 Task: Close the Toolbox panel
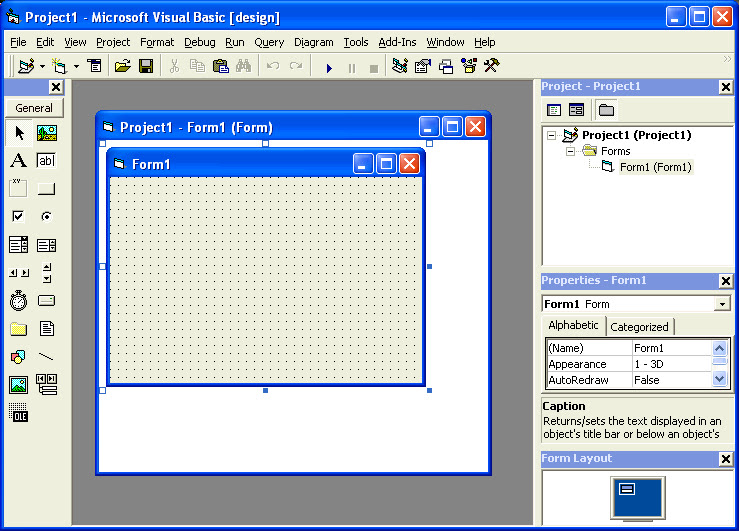point(56,87)
